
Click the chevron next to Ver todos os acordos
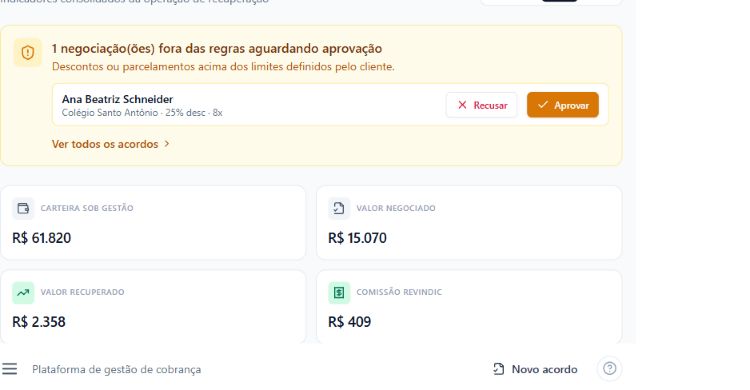tap(166, 144)
